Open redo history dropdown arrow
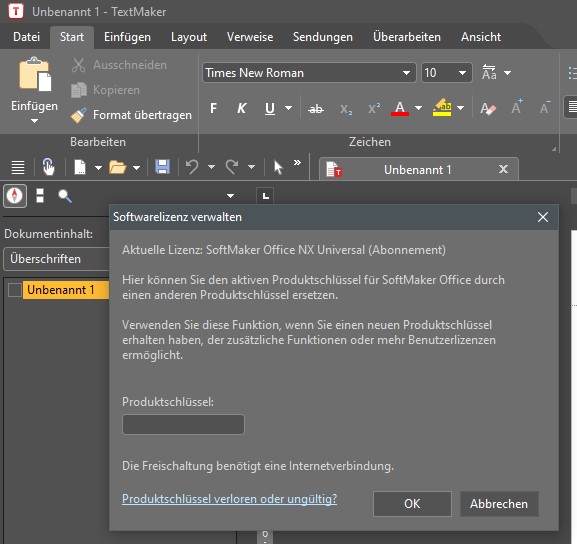 pyautogui.click(x=251, y=167)
